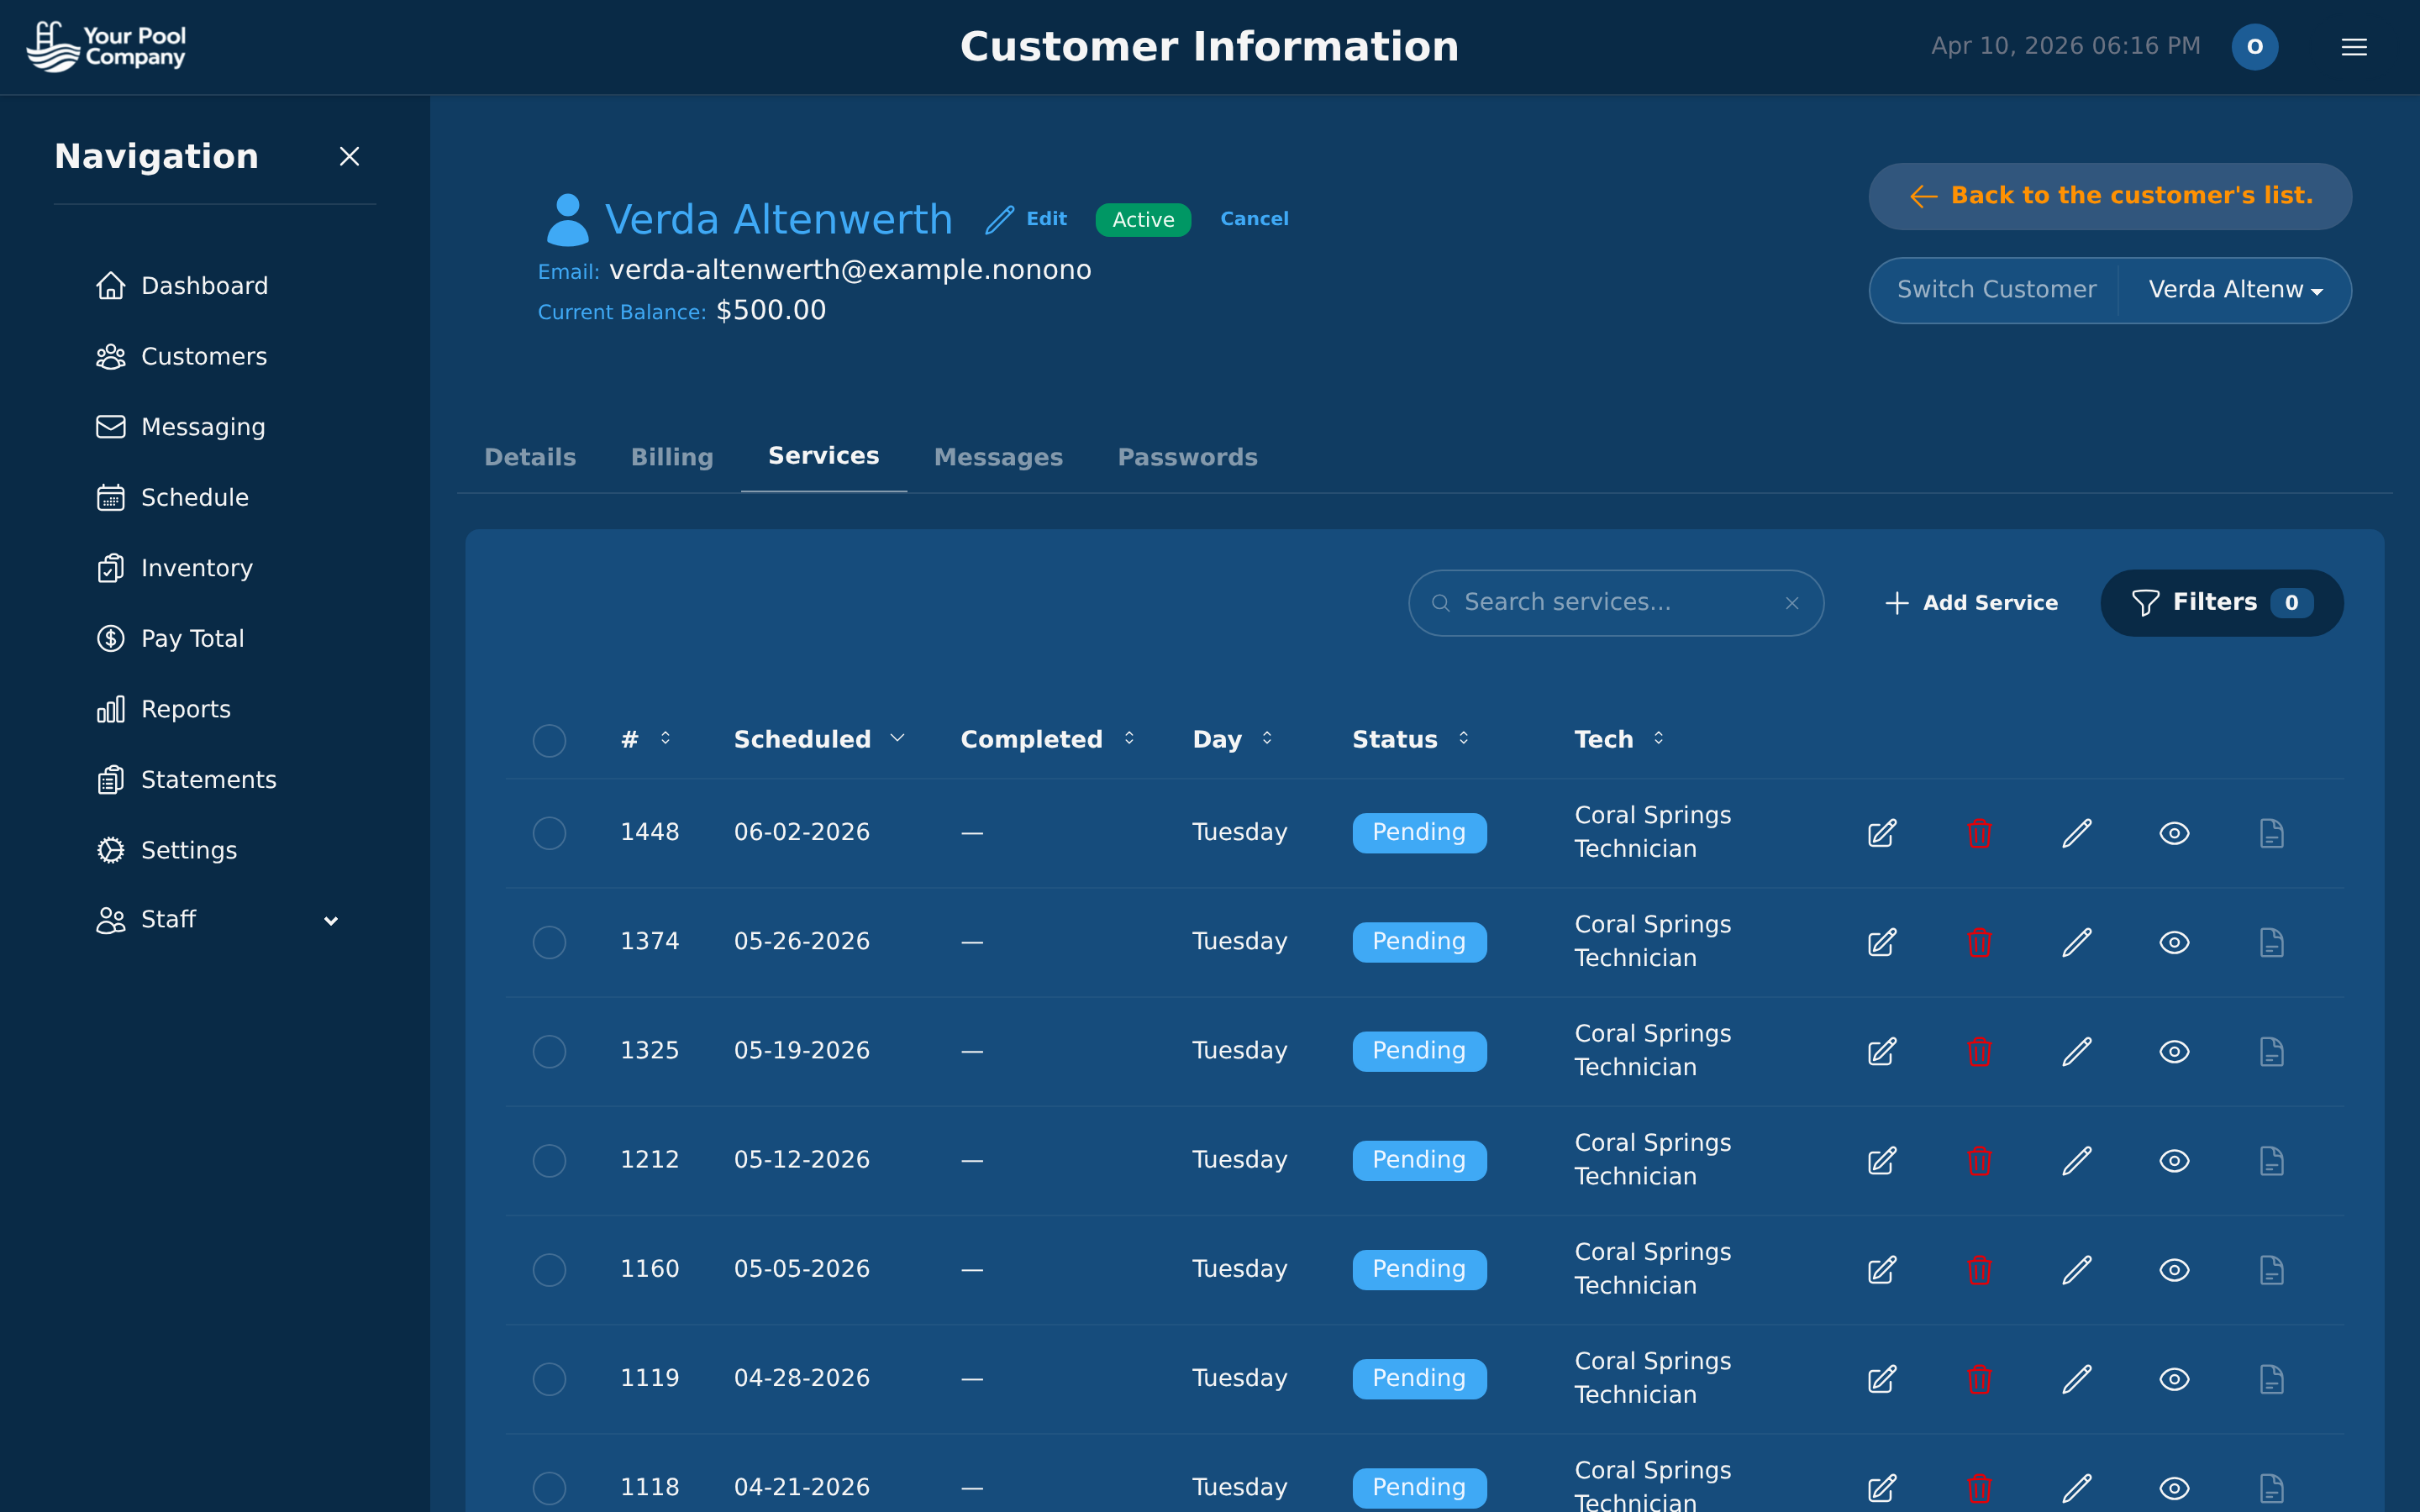The image size is (2420, 1512).
Task: Toggle the Filters panel
Action: pyautogui.click(x=2220, y=602)
